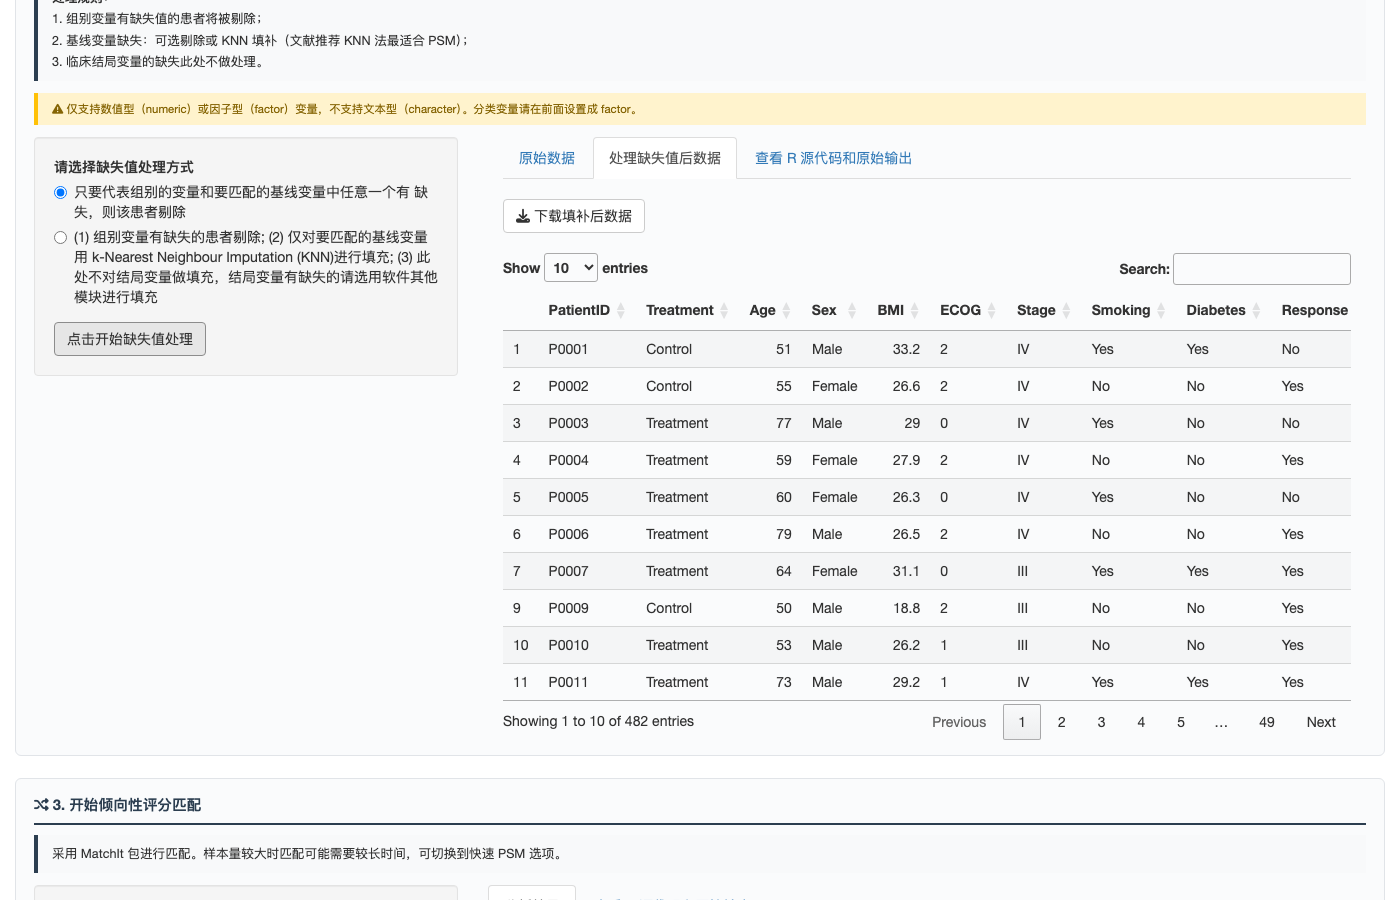This screenshot has width=1400, height=900.
Task: Sort table by Age column arrows
Action: coord(786,311)
